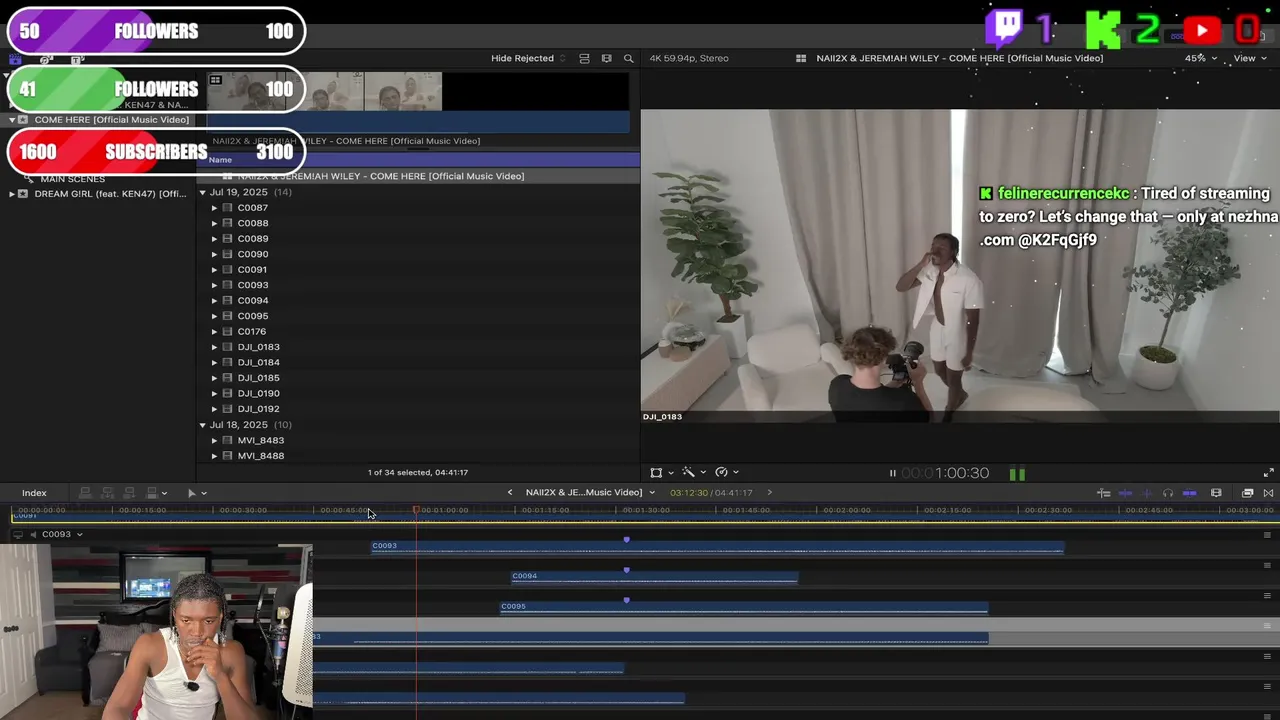1280x720 pixels.
Task: Go back in timeline history
Action: [510, 492]
